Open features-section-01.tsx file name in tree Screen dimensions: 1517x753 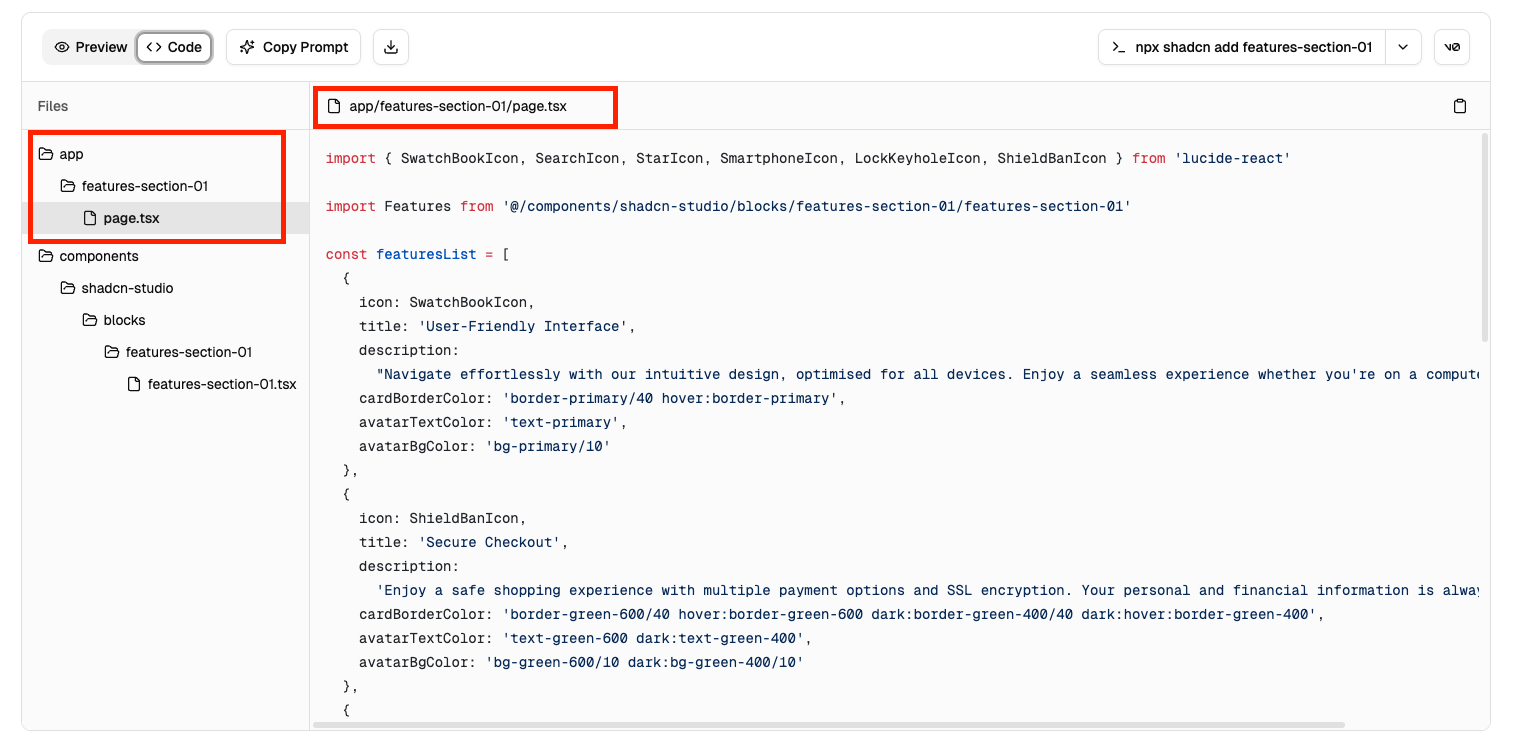point(221,384)
